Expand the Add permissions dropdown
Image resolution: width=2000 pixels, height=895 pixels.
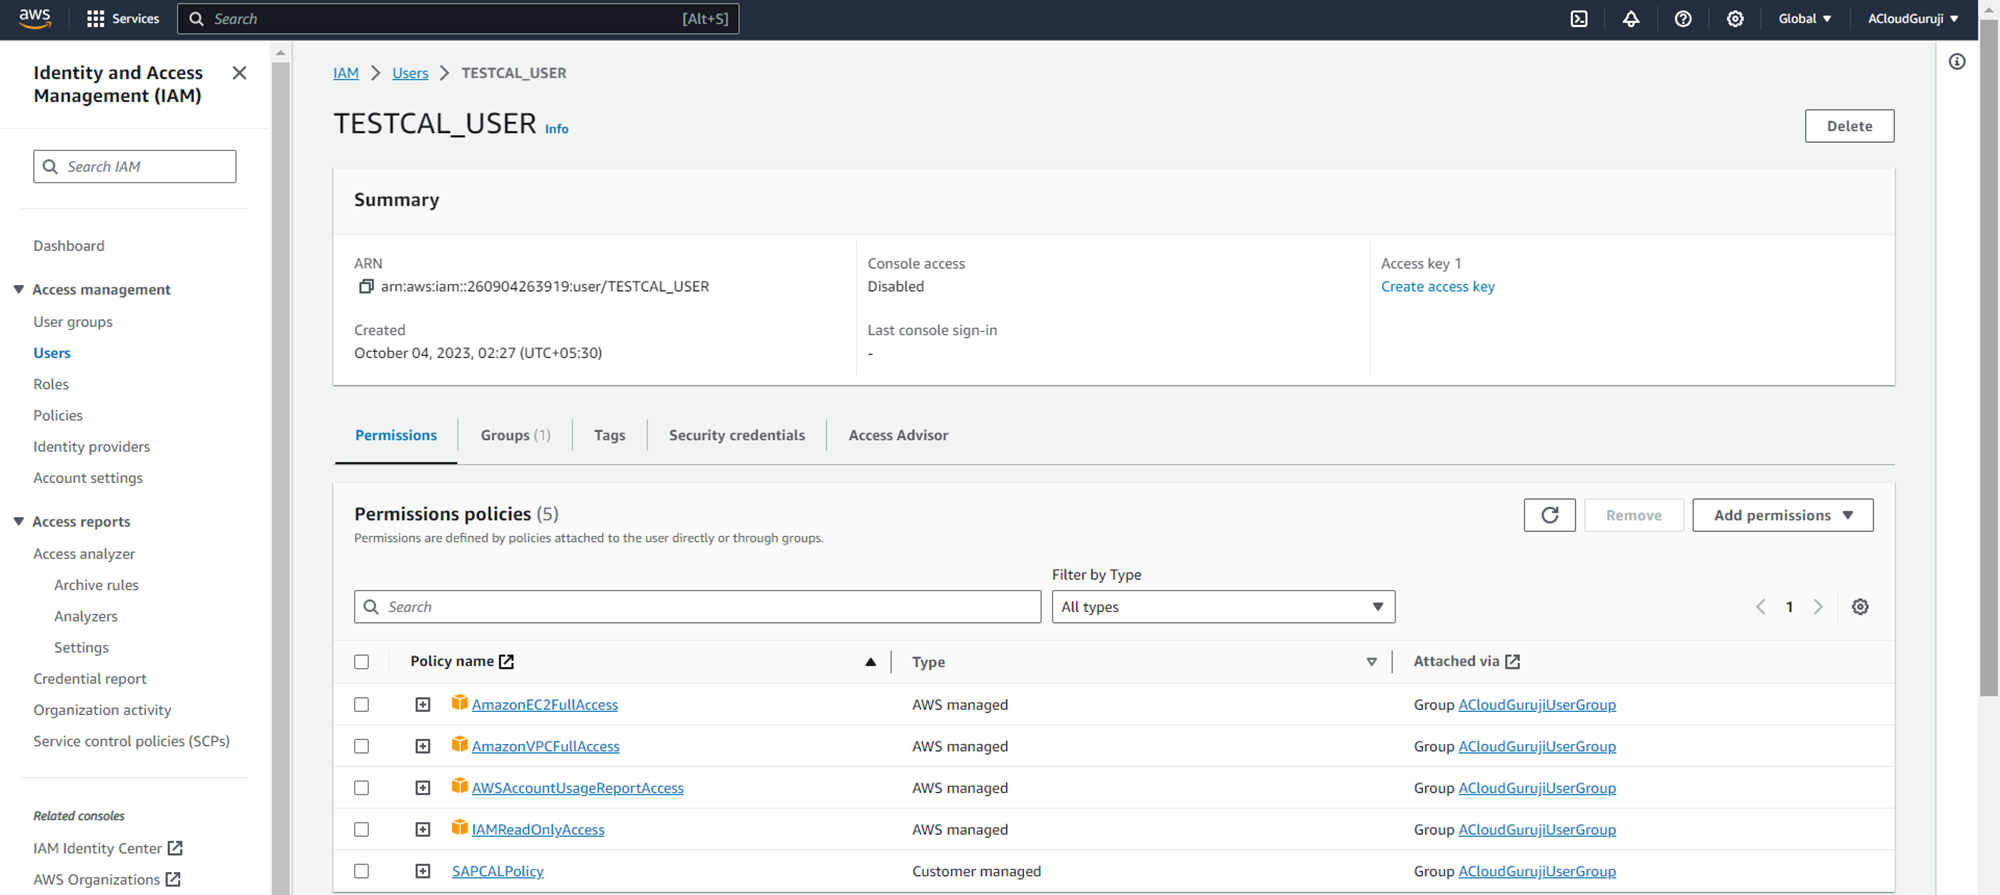(1782, 515)
